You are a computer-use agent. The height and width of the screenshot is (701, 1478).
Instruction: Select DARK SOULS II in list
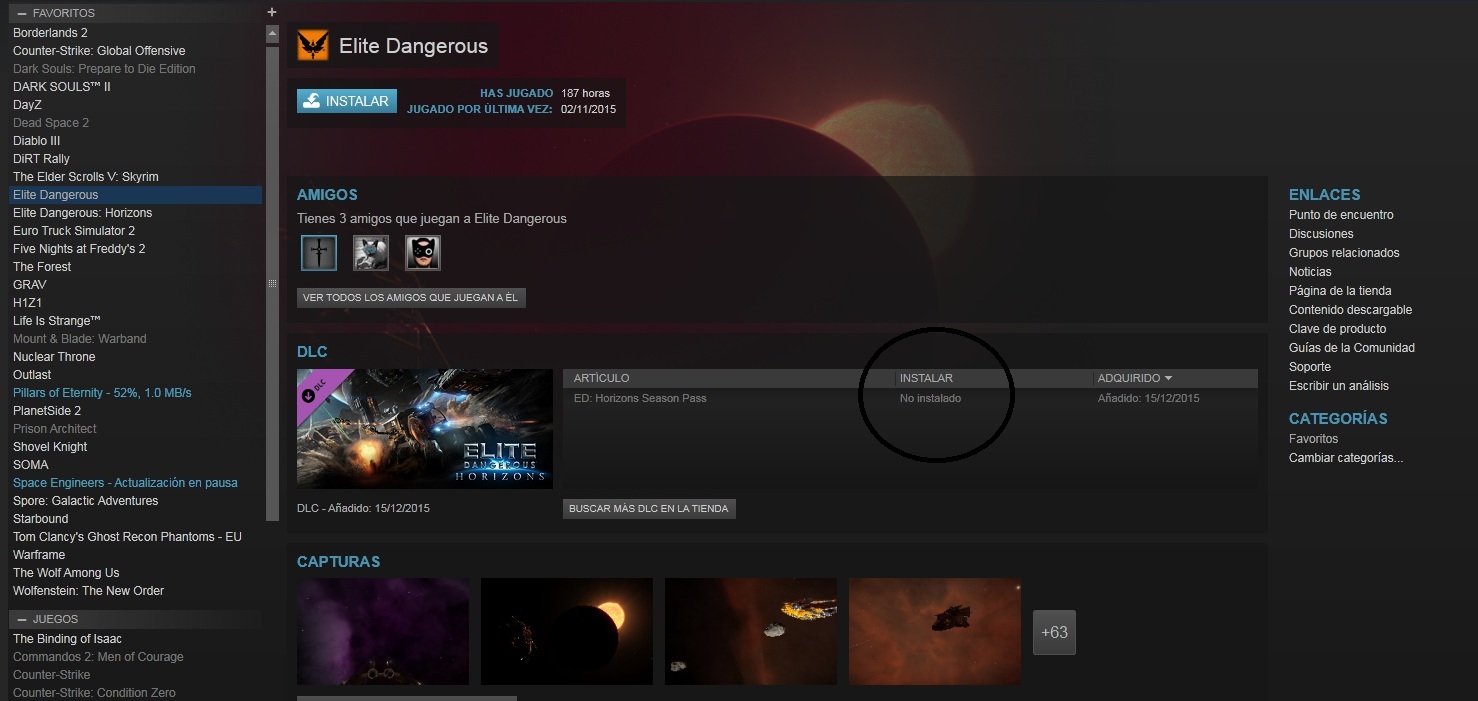62,87
